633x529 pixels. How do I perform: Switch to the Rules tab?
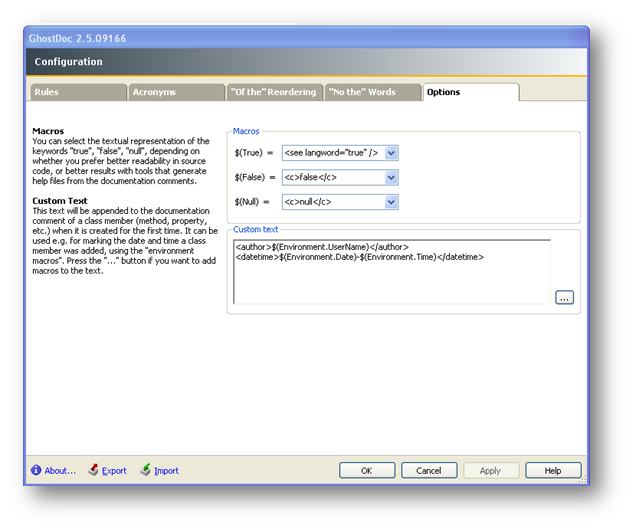click(x=78, y=92)
